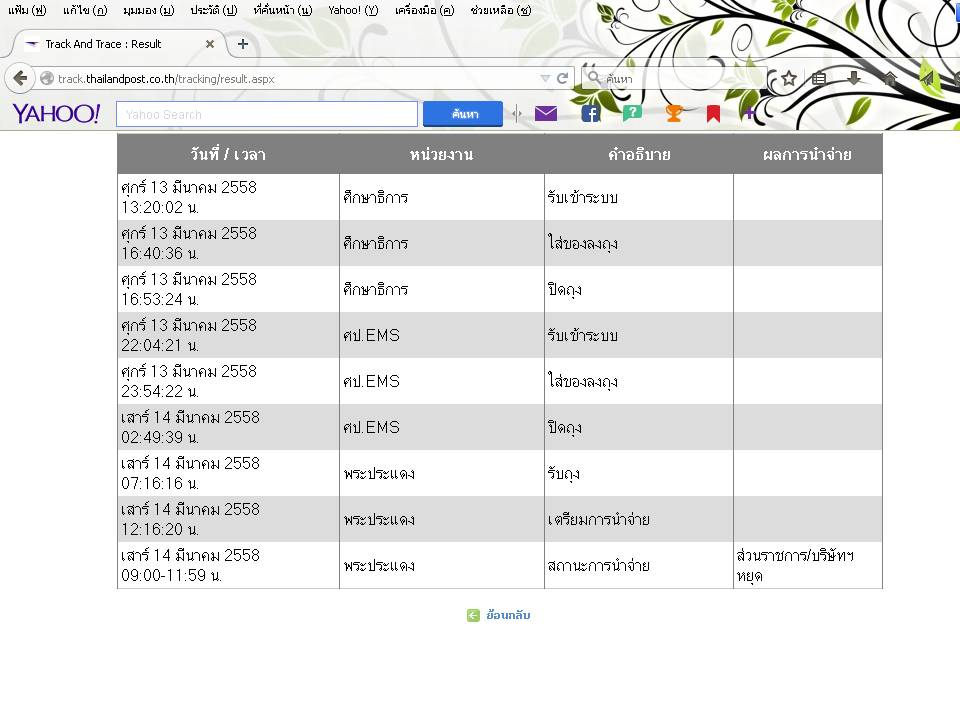The height and width of the screenshot is (720, 960).
Task: Click the purple plus add icon
Action: 749,113
